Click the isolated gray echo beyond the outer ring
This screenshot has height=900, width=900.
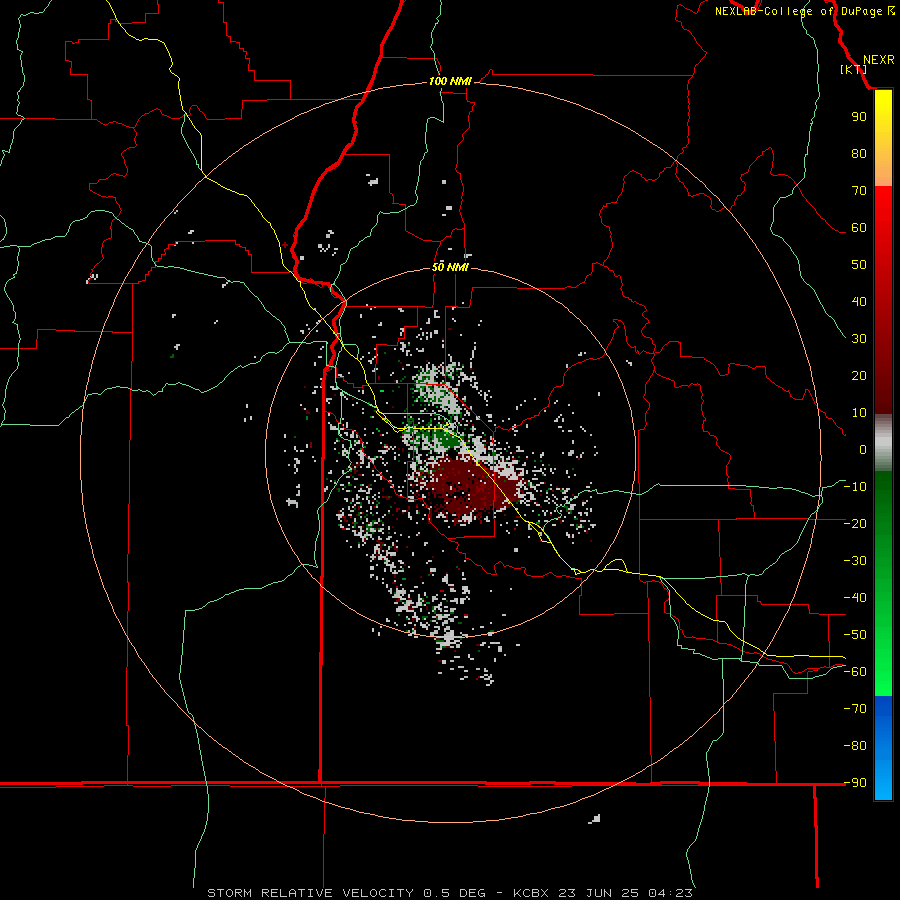pos(595,818)
